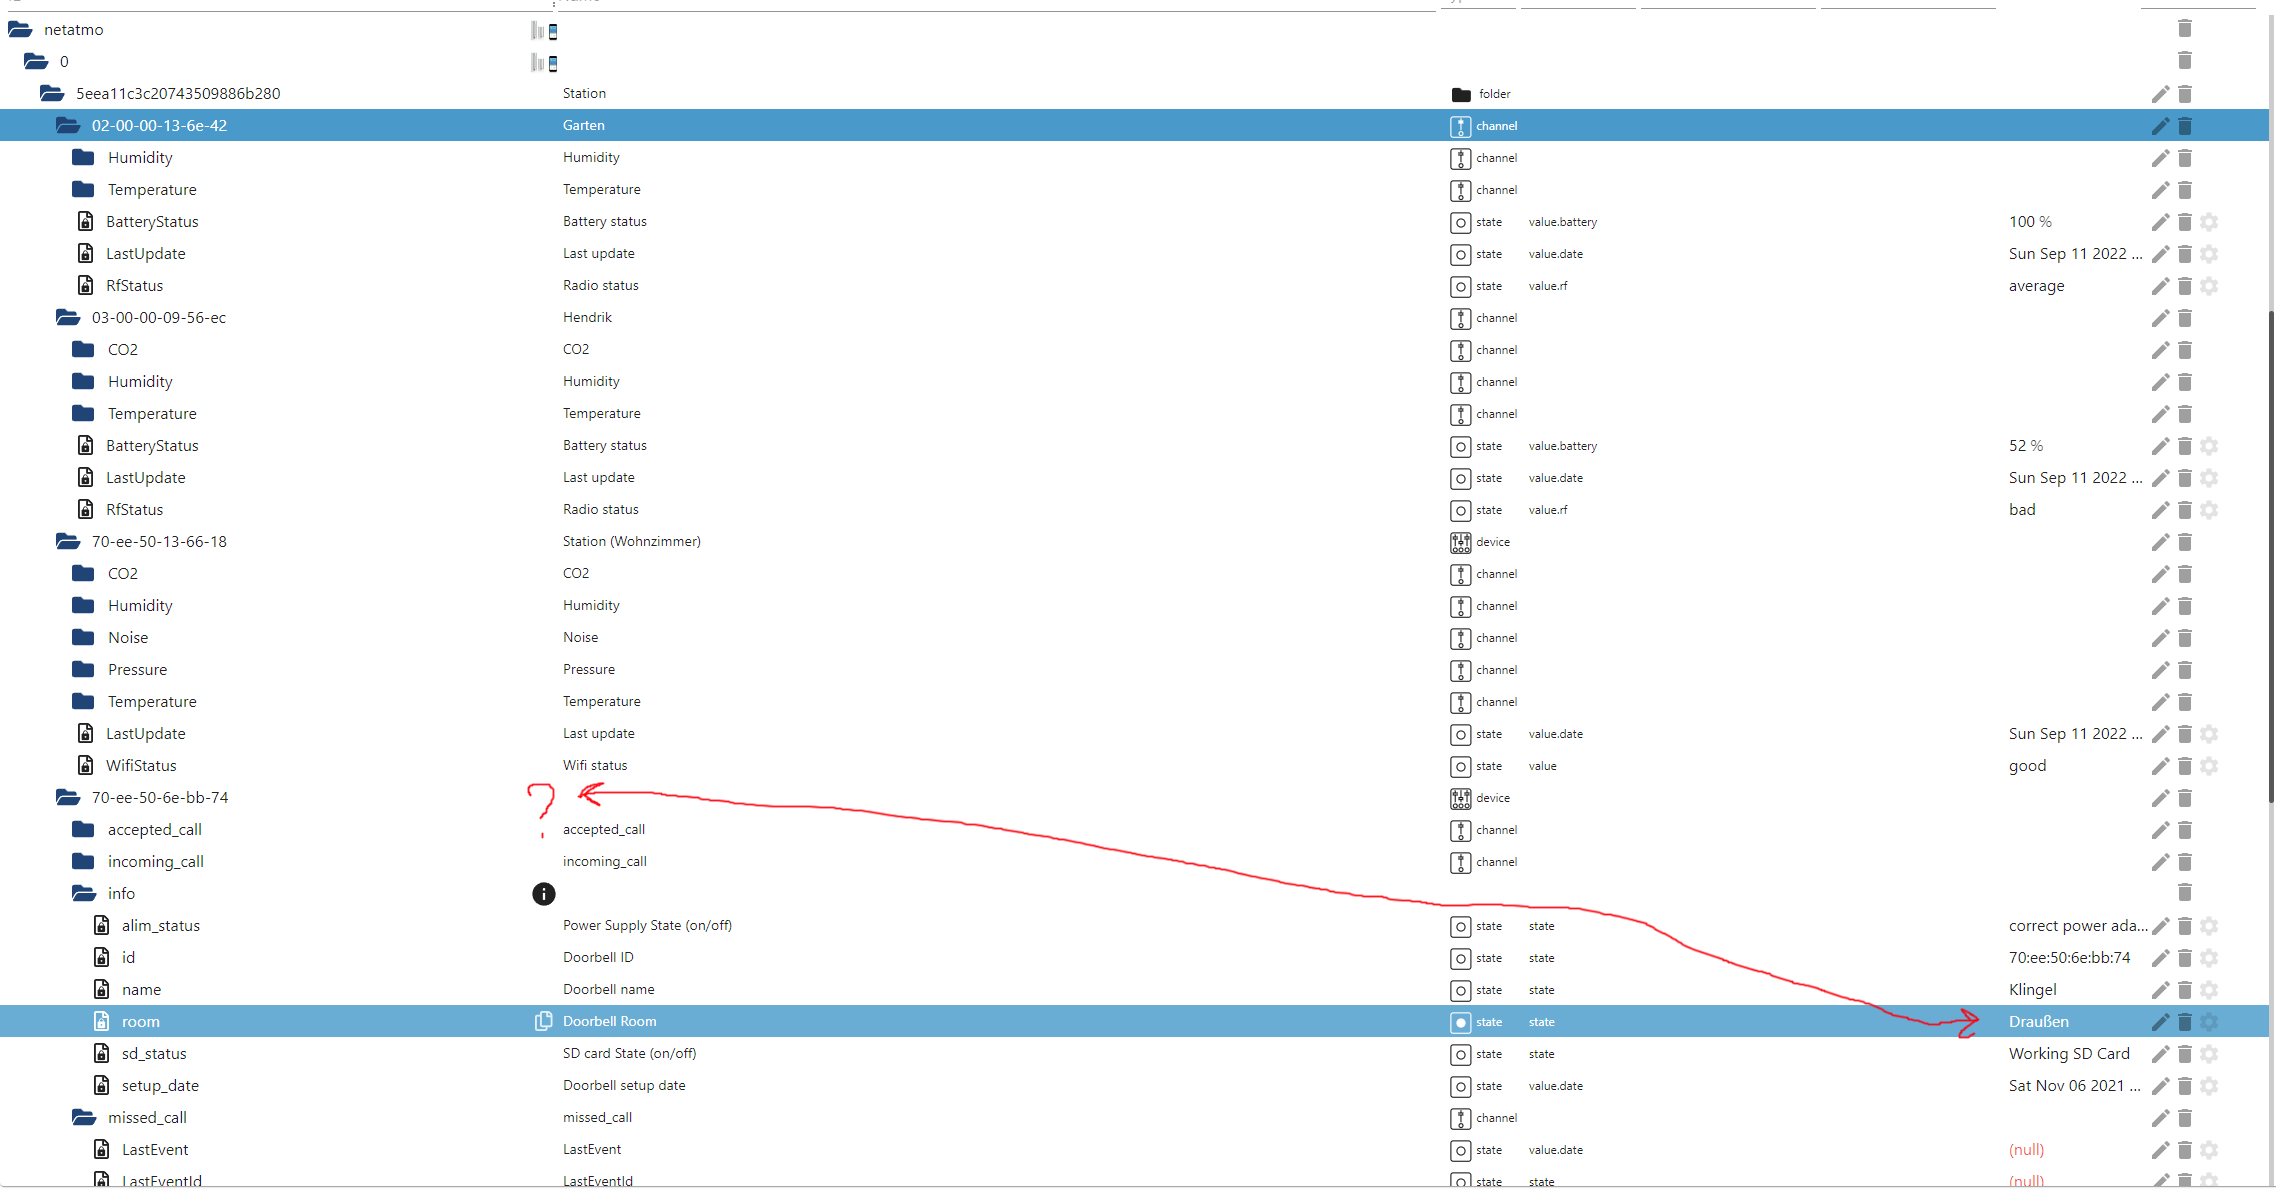Open gear settings for the 52 % BatteryStatus
Viewport: 2276px width, 1194px height.
pyautogui.click(x=2210, y=446)
